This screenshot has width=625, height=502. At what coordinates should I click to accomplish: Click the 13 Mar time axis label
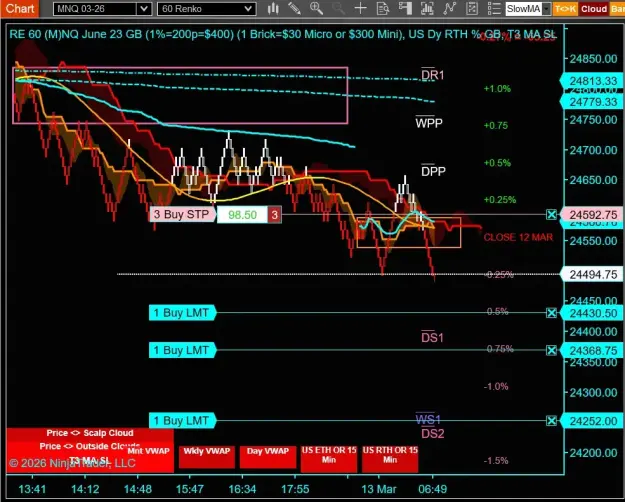click(379, 489)
